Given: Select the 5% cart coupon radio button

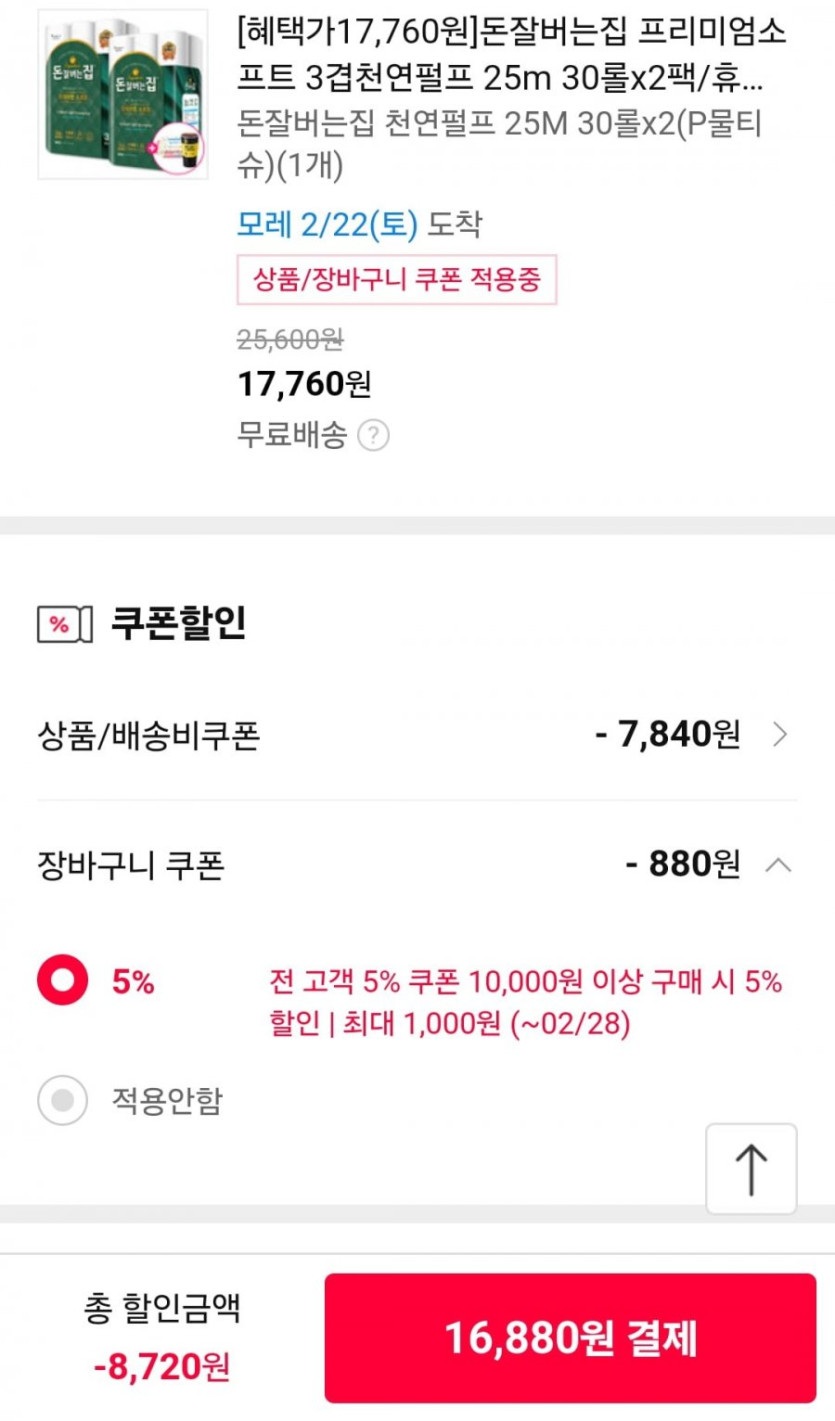Looking at the screenshot, I should coord(63,982).
